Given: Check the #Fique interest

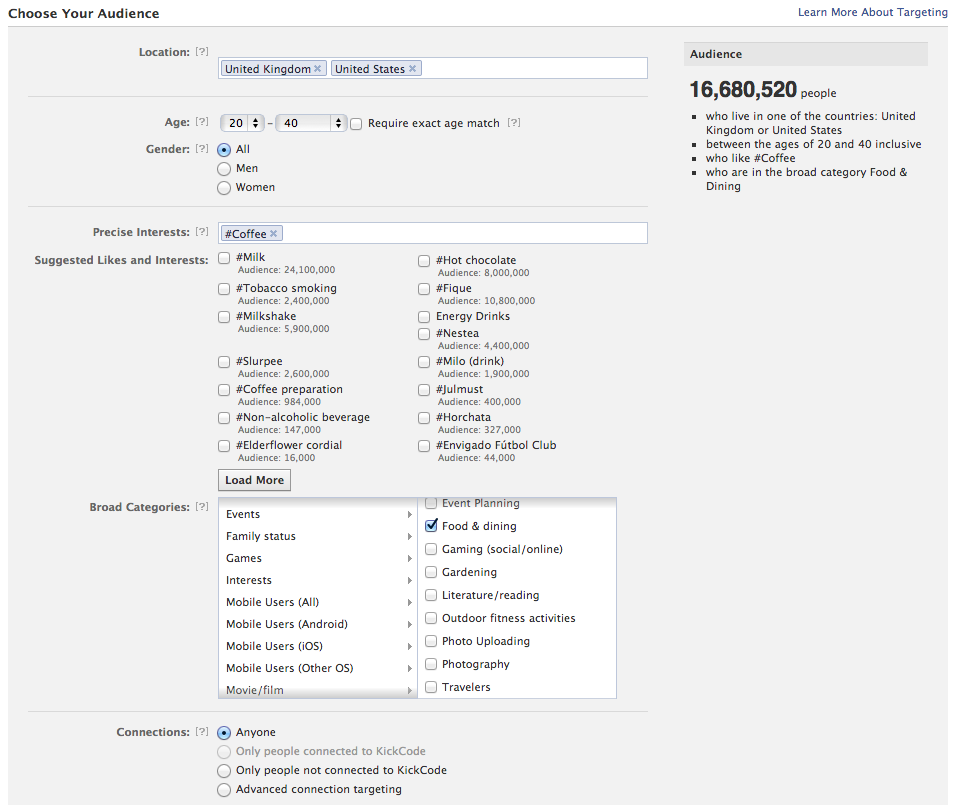Looking at the screenshot, I should [x=424, y=289].
